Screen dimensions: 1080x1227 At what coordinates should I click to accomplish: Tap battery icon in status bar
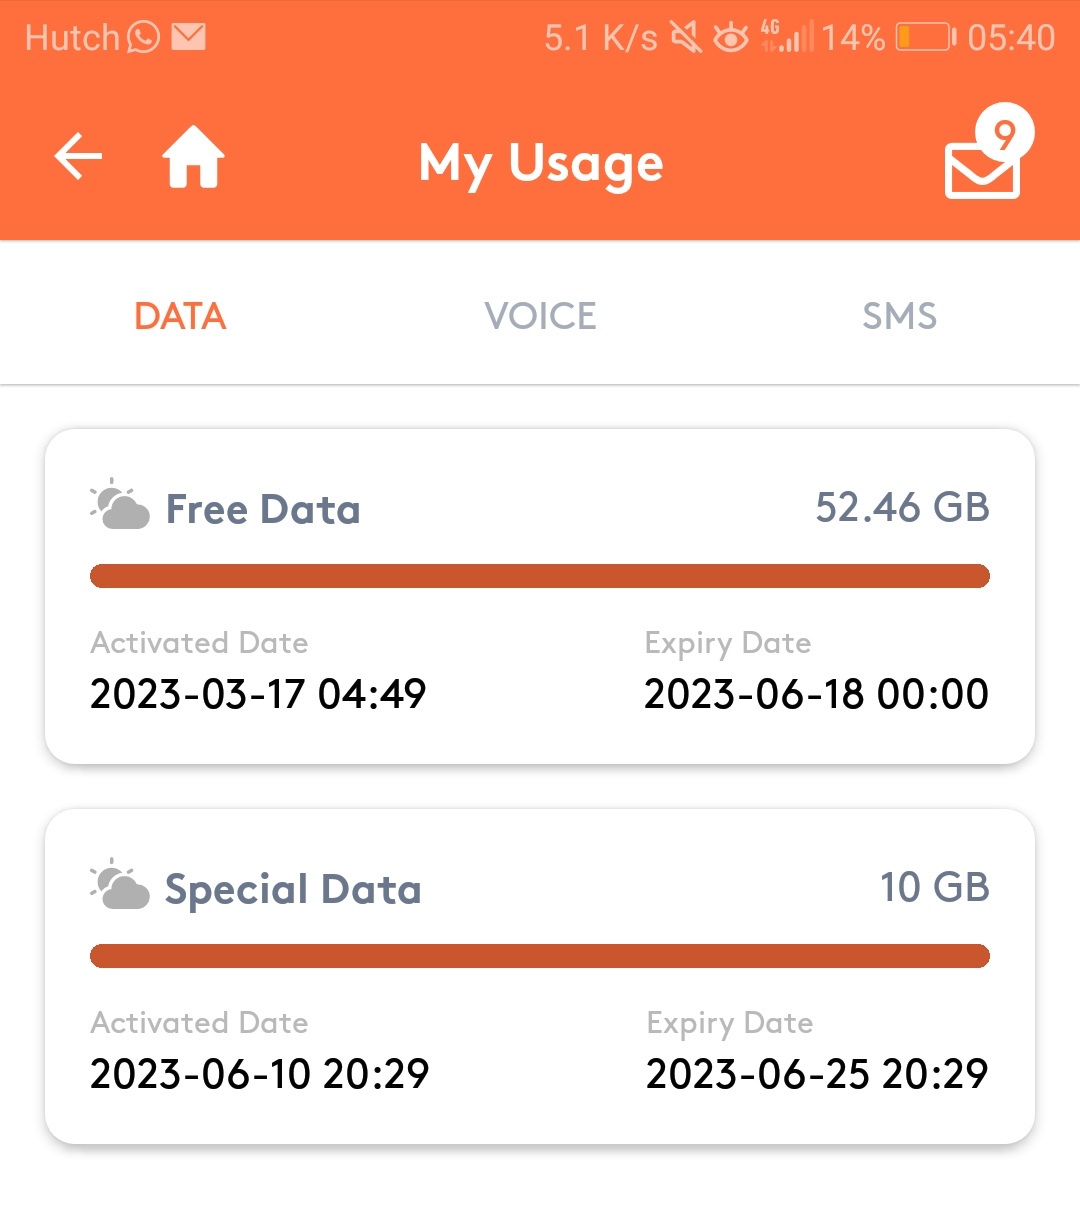click(926, 38)
